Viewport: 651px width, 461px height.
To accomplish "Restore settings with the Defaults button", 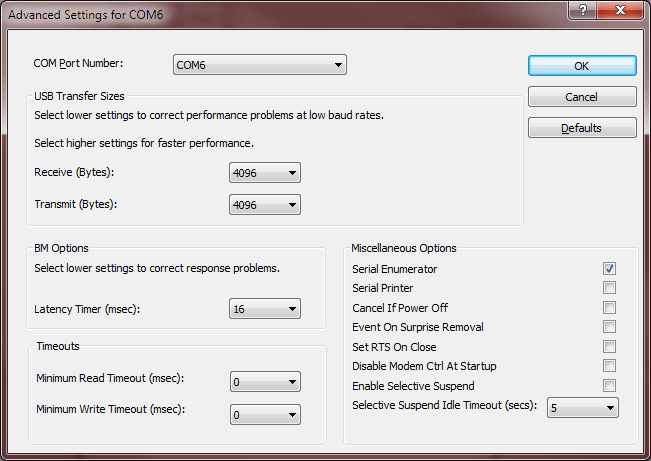I will [582, 128].
